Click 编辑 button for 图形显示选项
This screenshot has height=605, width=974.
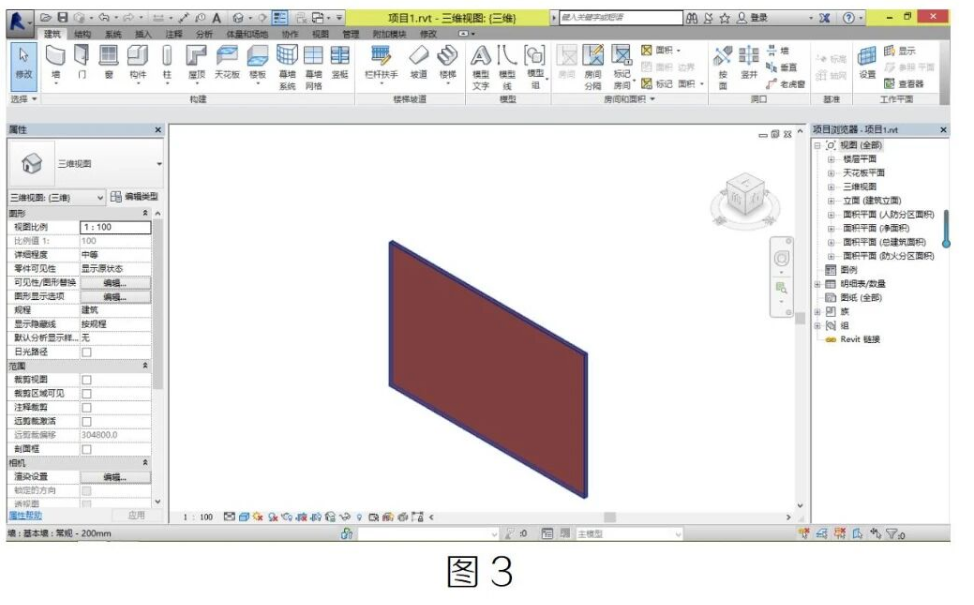pos(115,297)
